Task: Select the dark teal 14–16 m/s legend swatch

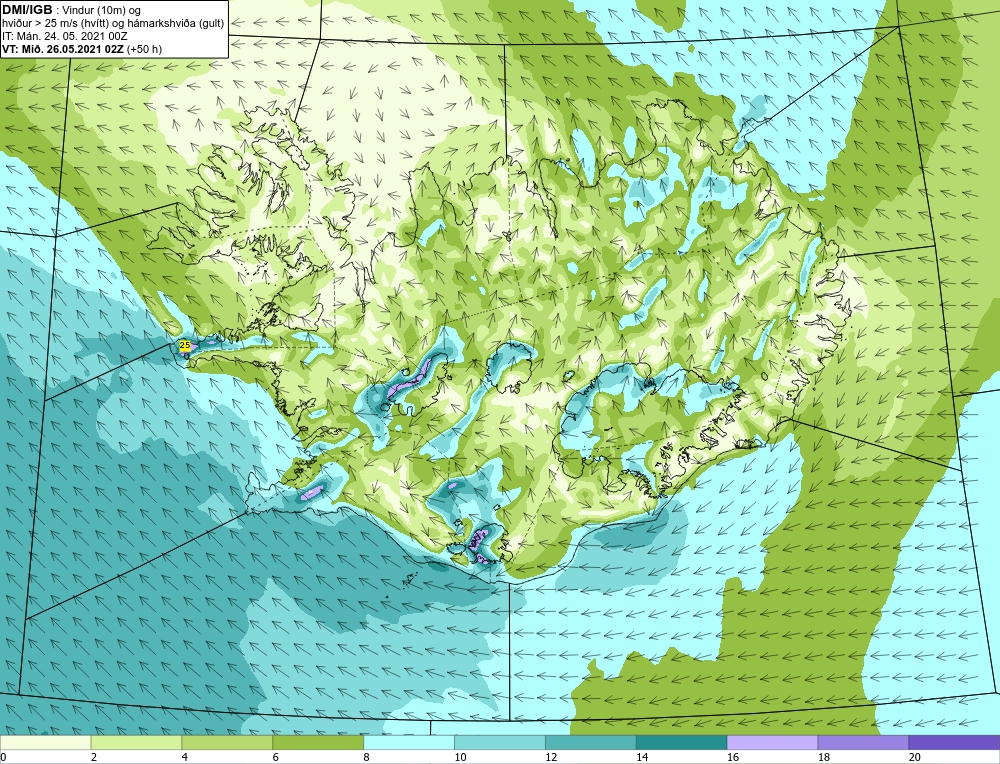Action: point(682,743)
